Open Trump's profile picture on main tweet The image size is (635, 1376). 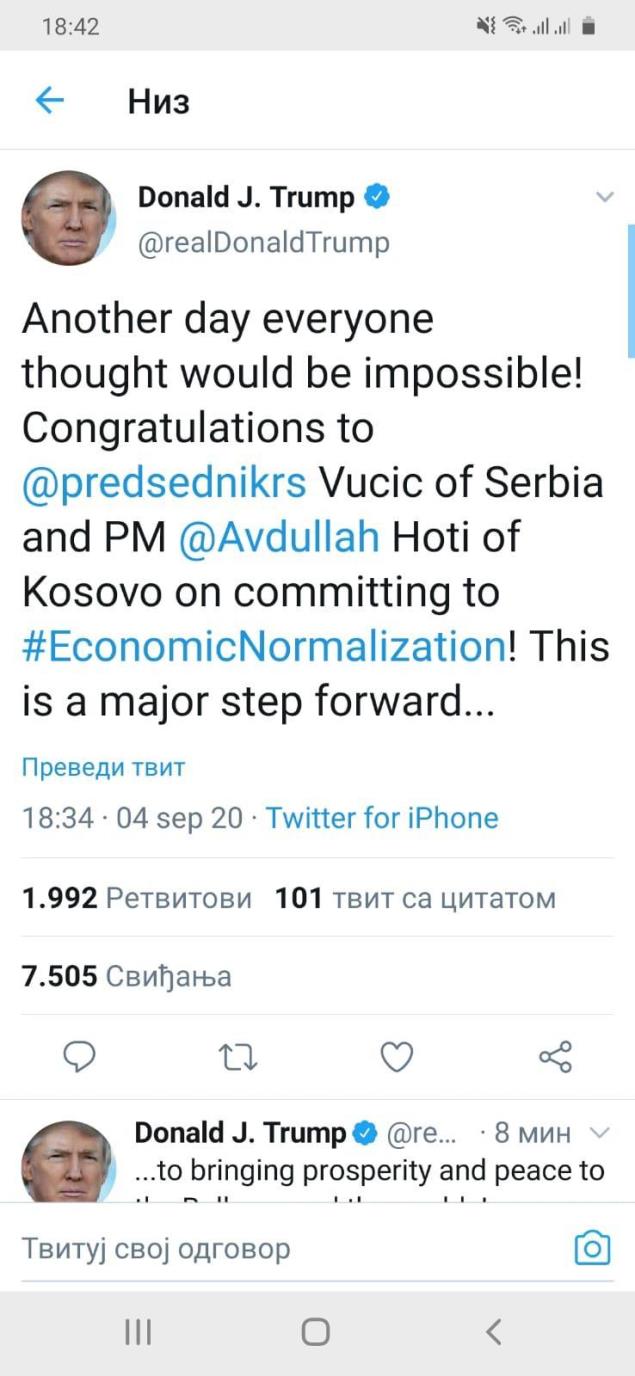point(69,218)
